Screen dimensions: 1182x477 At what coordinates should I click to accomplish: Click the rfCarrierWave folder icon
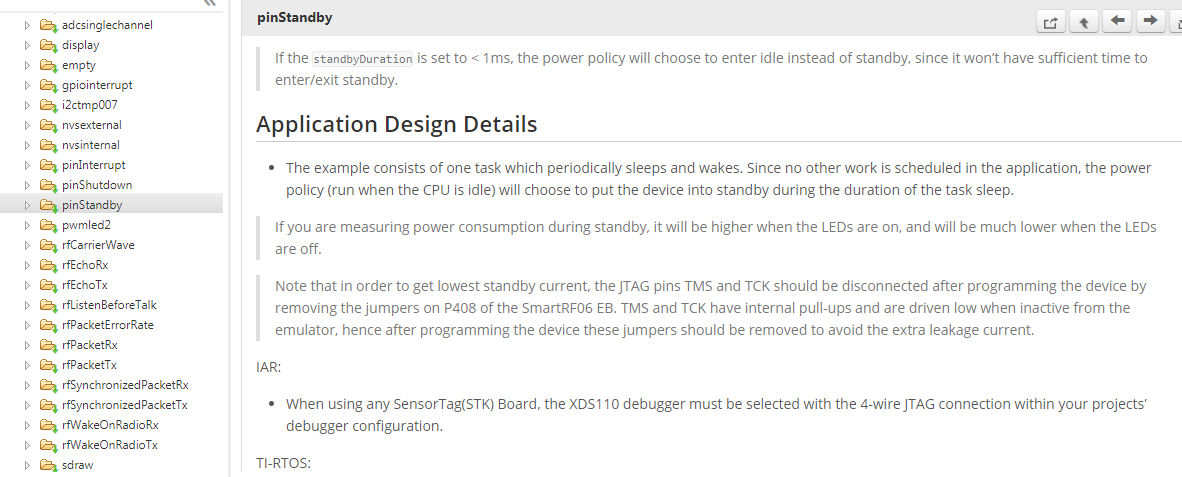(x=48, y=245)
